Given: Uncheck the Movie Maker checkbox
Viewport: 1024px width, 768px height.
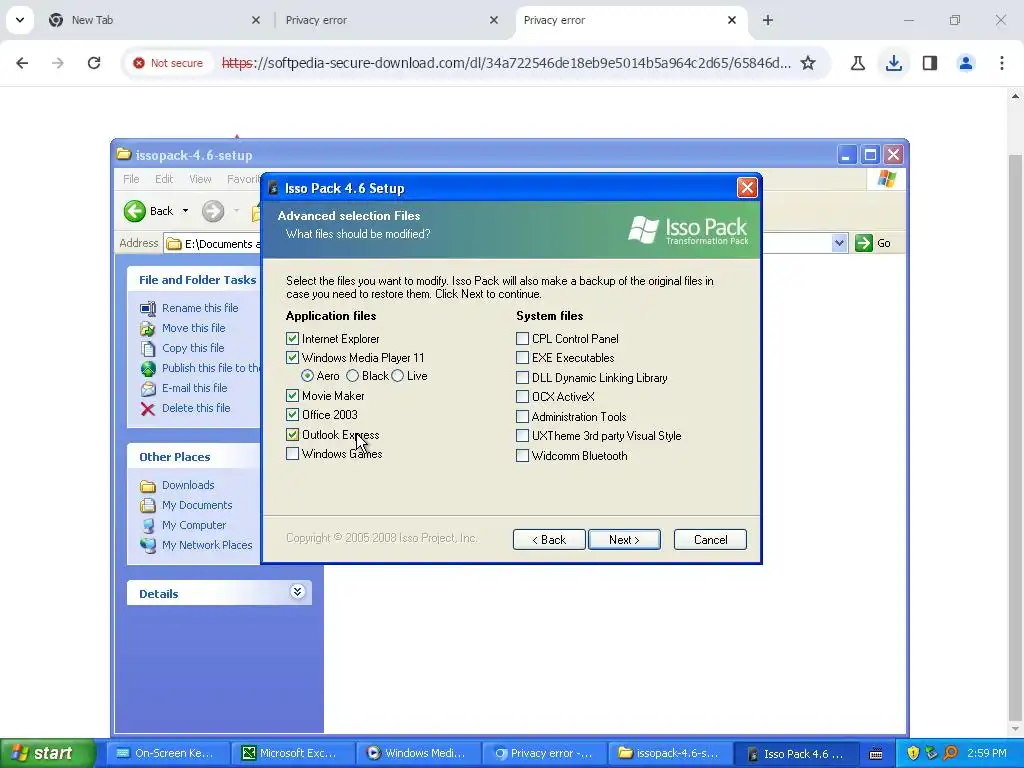Looking at the screenshot, I should [x=293, y=396].
